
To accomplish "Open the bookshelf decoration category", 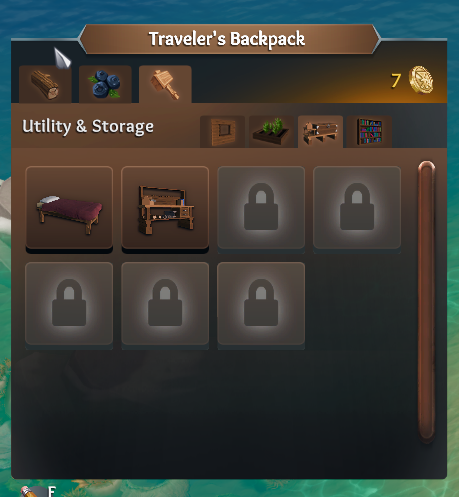I will pyautogui.click(x=369, y=132).
